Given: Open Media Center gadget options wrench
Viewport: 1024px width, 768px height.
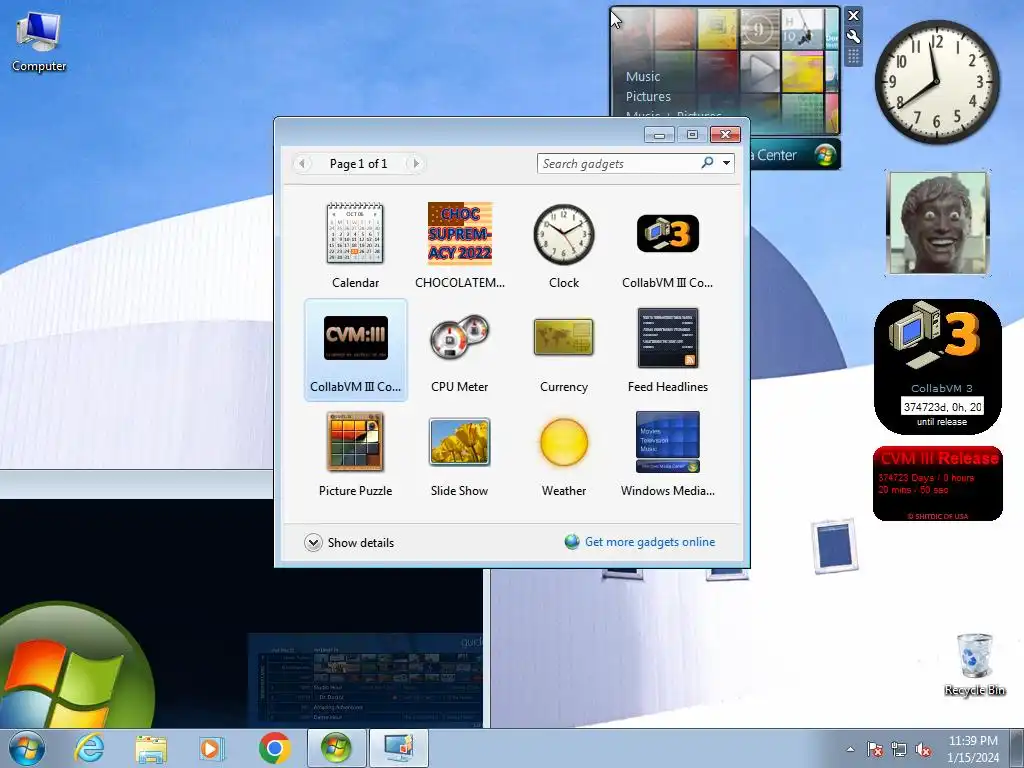Looking at the screenshot, I should 853,37.
